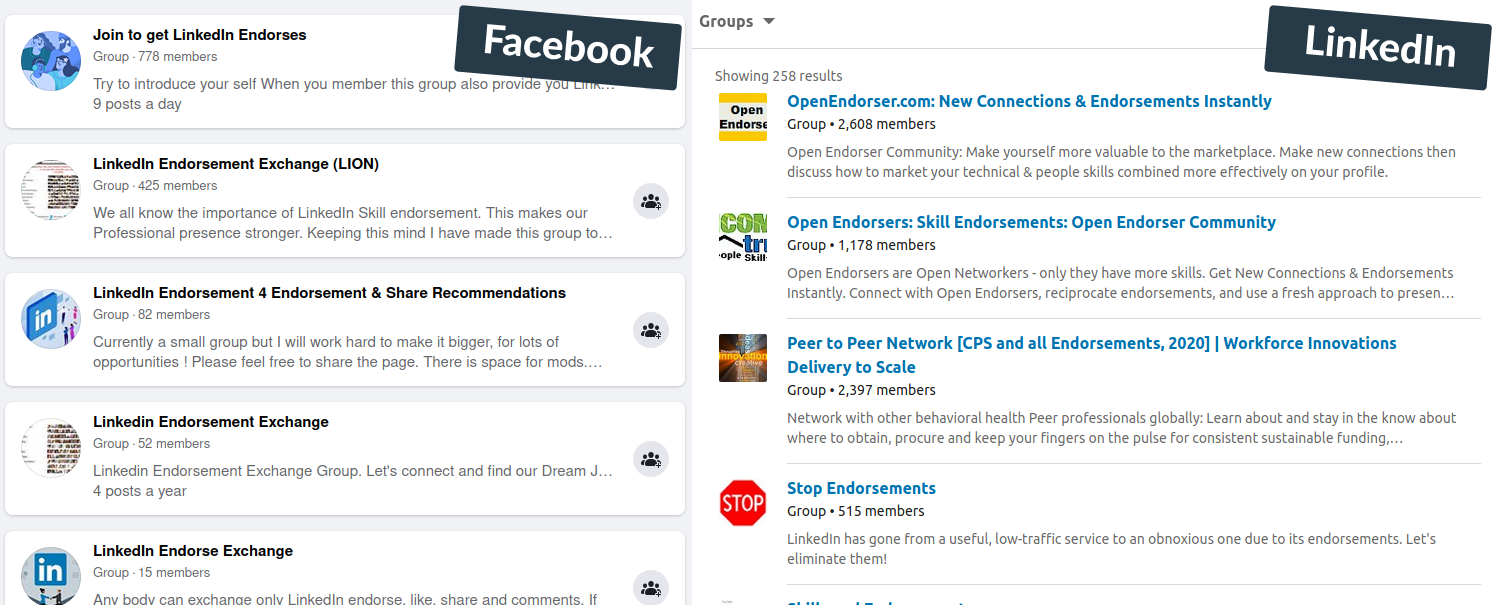Click the blue LinkedIn logo avatar of LinkedIn Endorse Exchange
The height and width of the screenshot is (605, 1496).
pyautogui.click(x=50, y=574)
